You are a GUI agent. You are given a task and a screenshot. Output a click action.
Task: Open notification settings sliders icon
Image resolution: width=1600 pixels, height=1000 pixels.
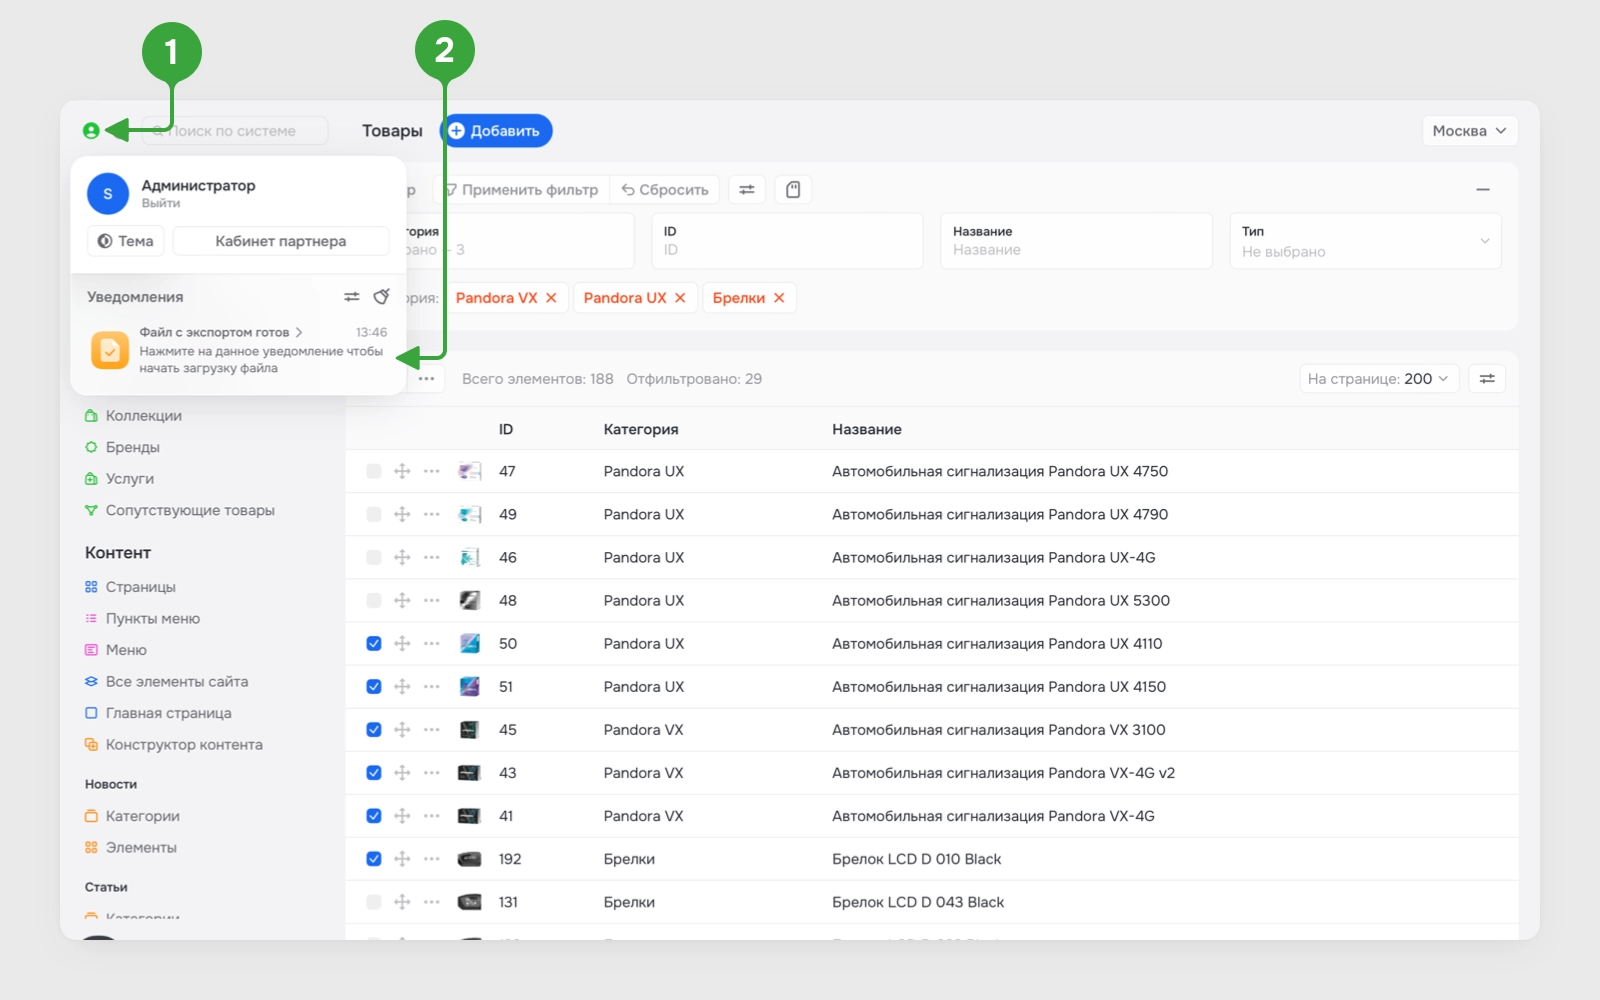[x=352, y=297]
